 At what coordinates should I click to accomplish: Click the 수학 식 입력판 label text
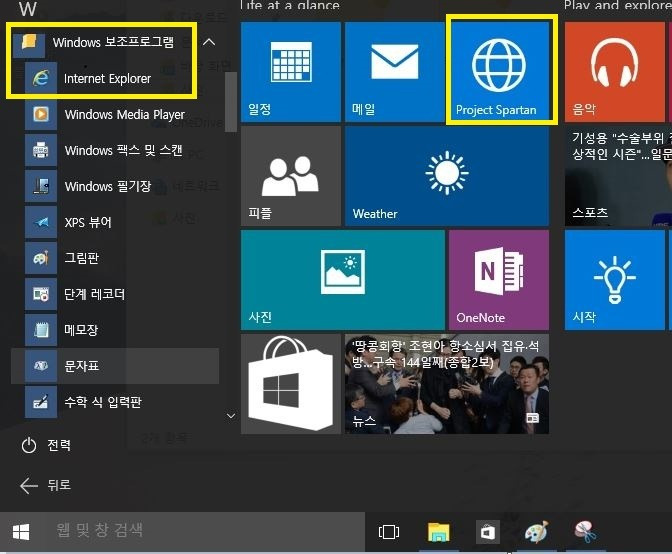[102, 402]
